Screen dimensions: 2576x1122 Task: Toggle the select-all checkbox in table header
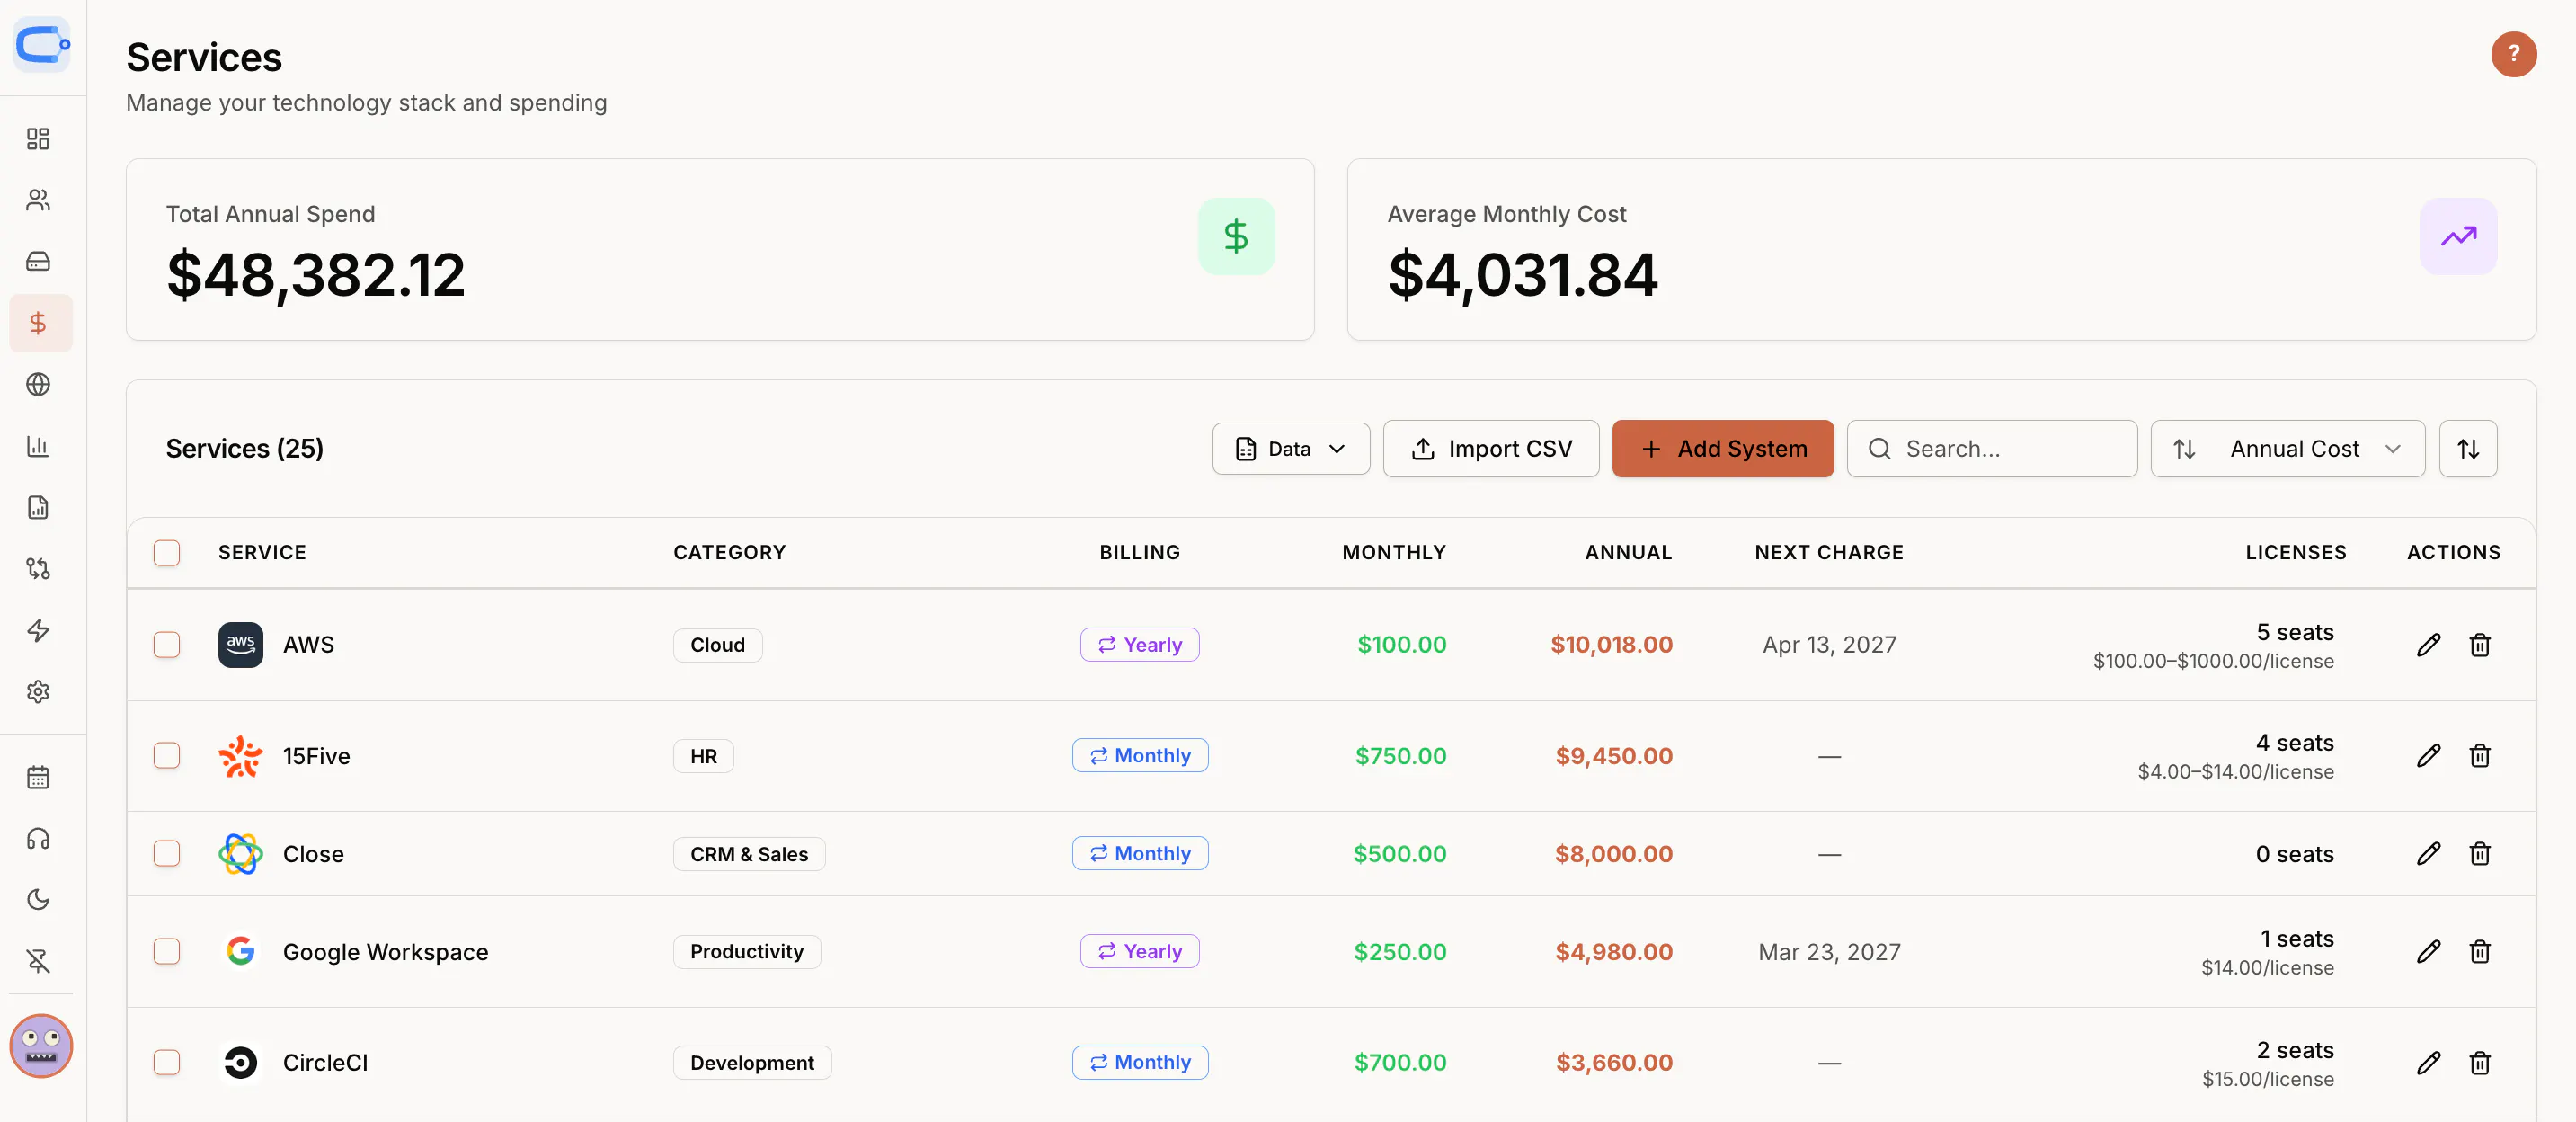click(167, 553)
